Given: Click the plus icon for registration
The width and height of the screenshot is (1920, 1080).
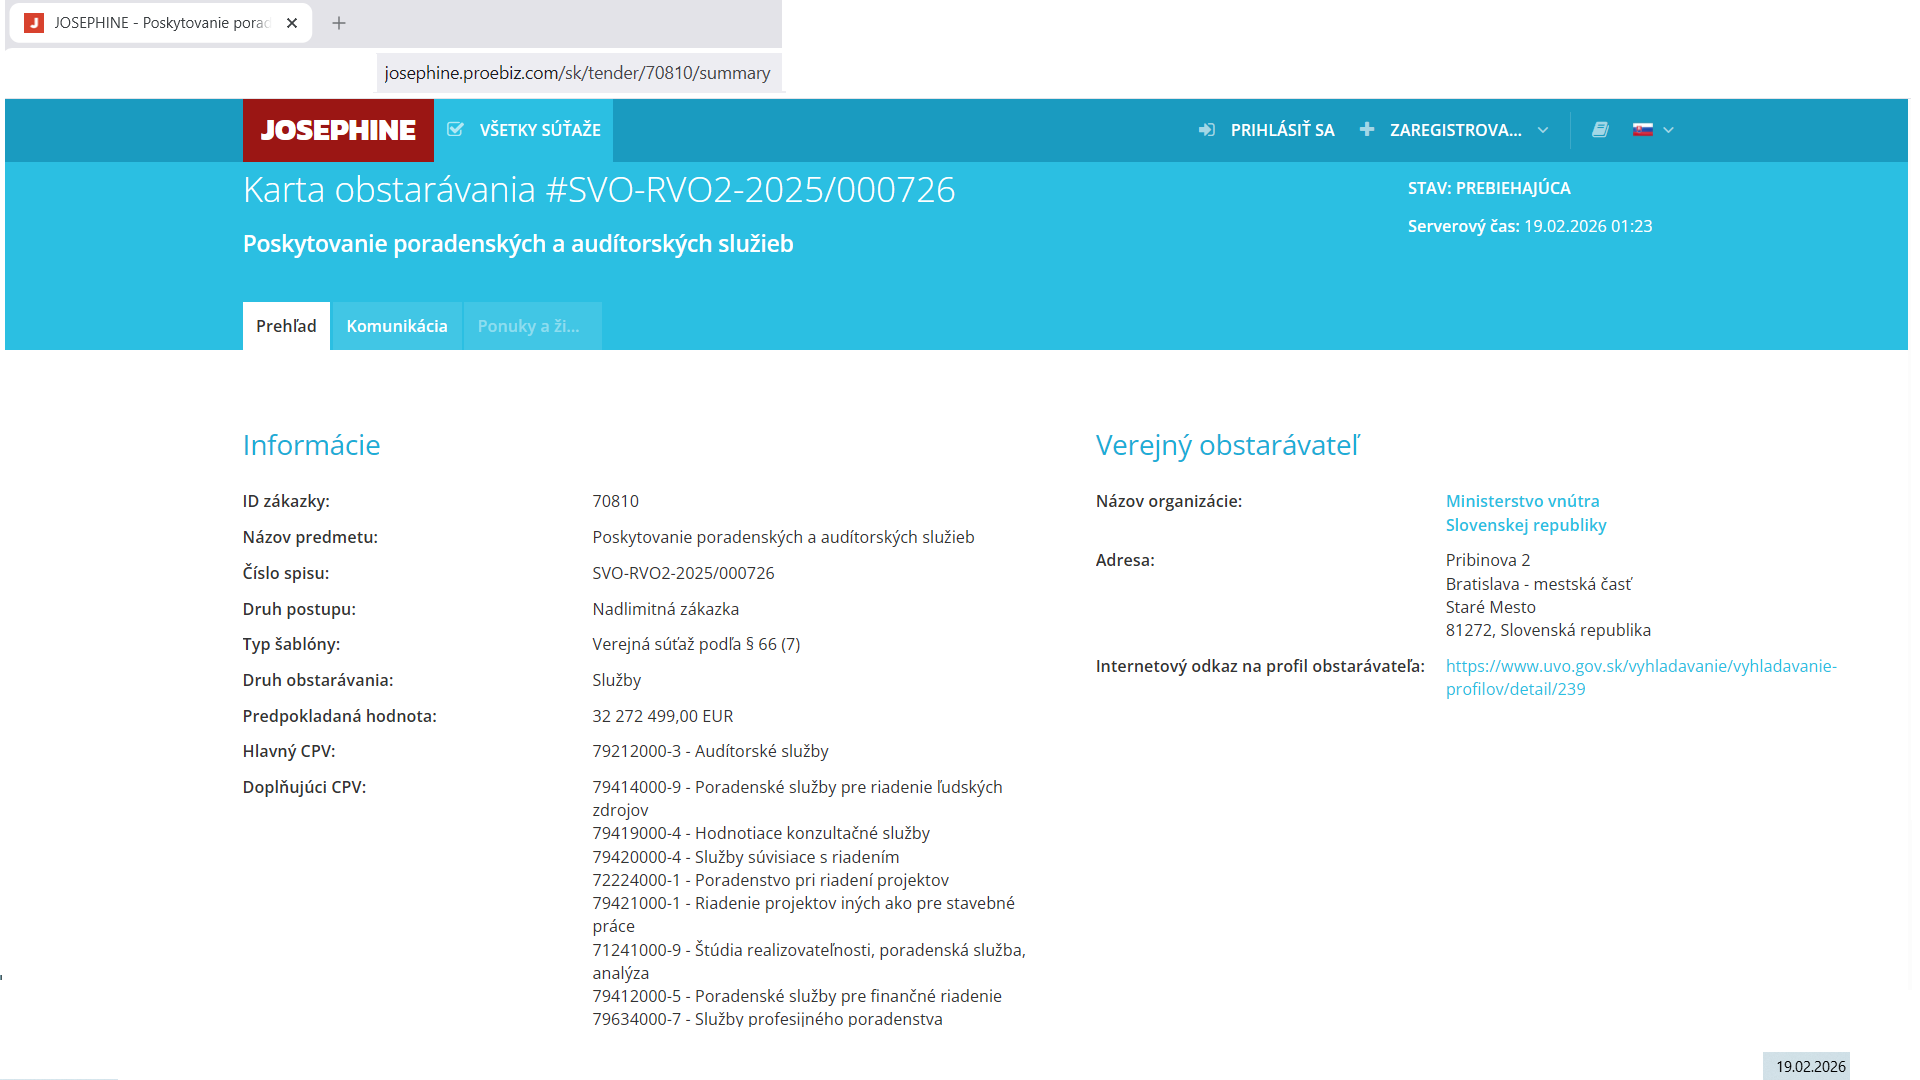Looking at the screenshot, I should [x=1367, y=130].
